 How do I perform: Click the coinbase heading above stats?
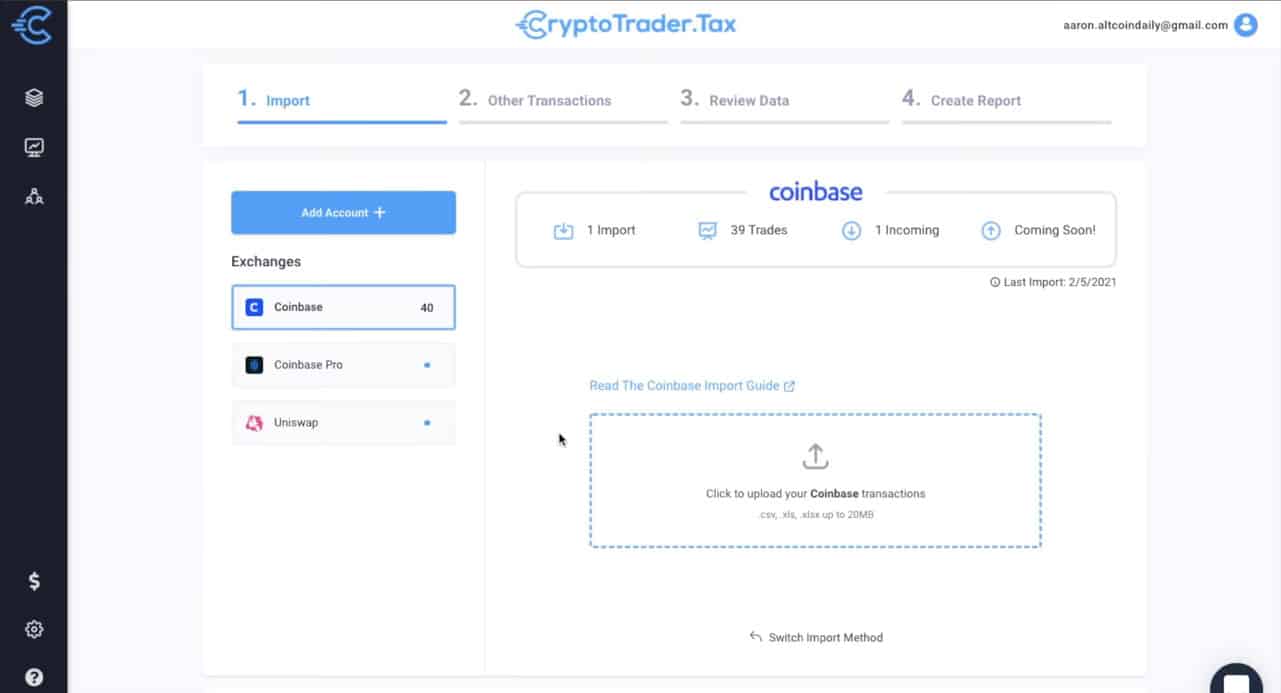pos(816,192)
